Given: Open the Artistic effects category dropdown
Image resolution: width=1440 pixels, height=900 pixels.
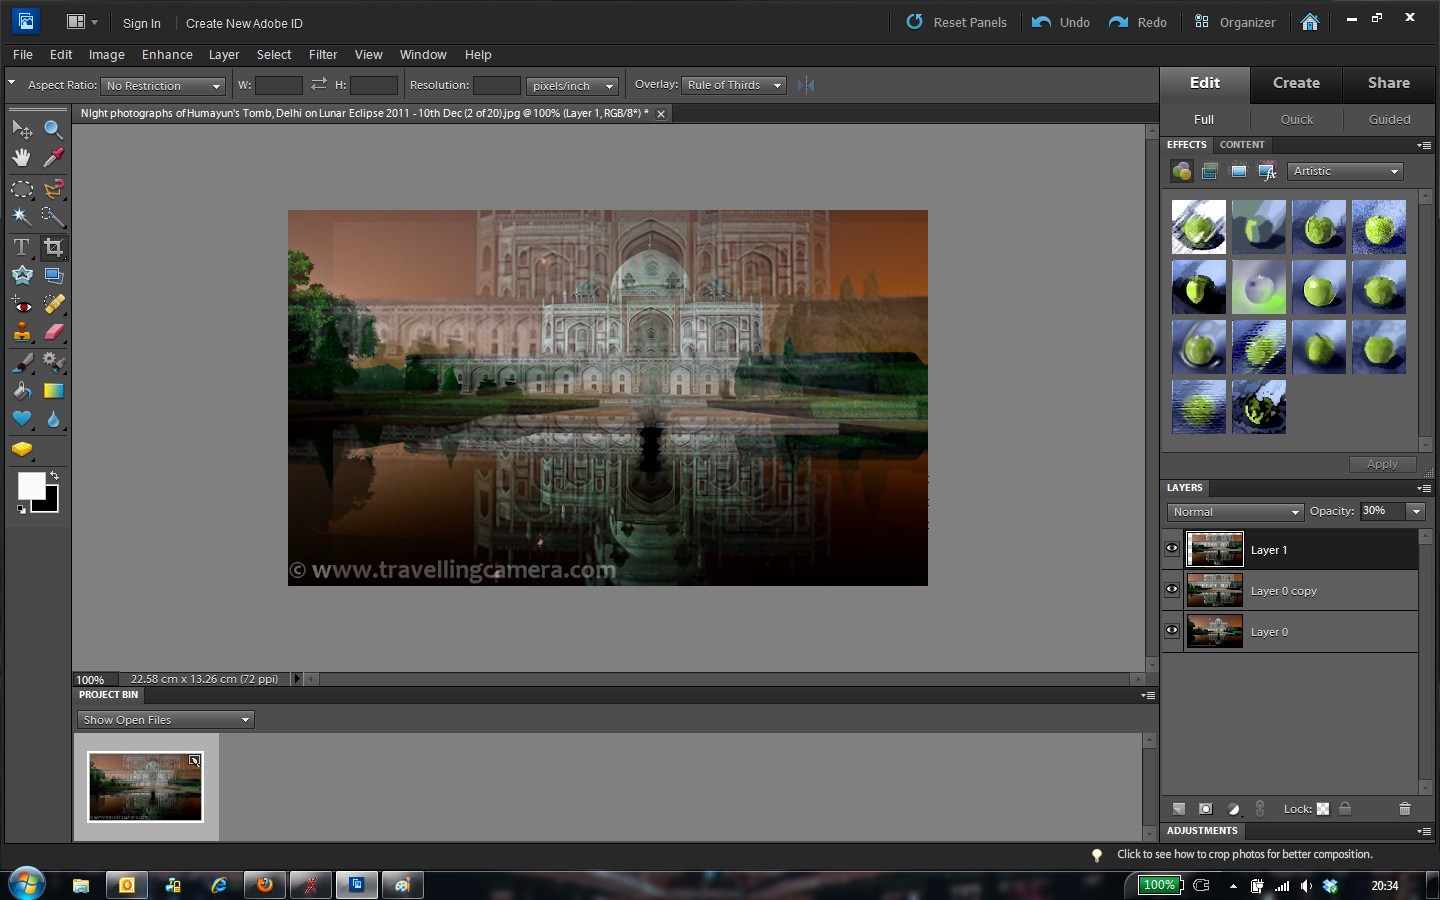Looking at the screenshot, I should click(x=1344, y=171).
